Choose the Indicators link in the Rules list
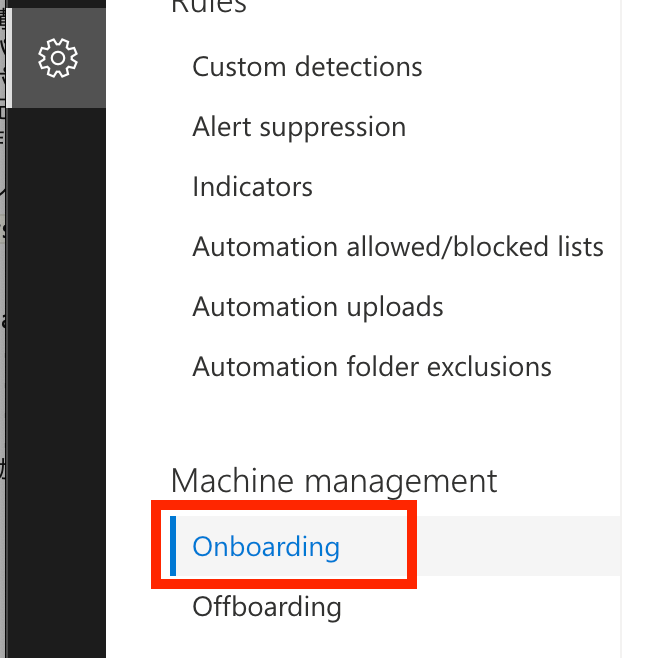This screenshot has height=658, width=650. point(252,186)
